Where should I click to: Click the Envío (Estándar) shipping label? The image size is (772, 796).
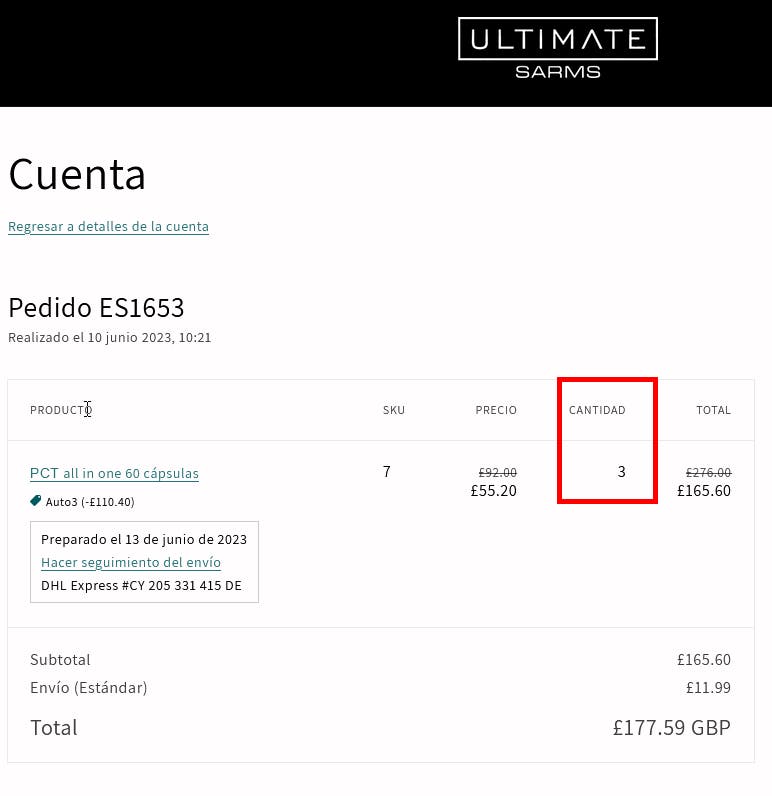(x=89, y=688)
